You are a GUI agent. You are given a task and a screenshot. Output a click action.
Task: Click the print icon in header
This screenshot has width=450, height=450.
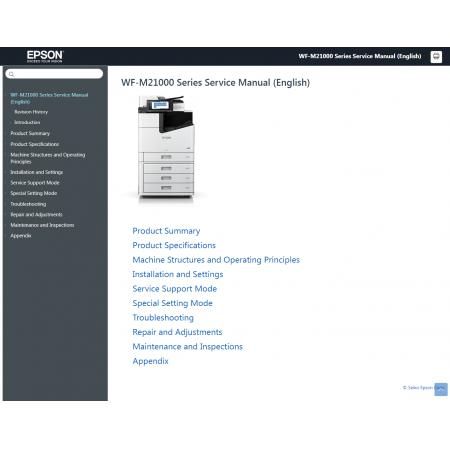[436, 57]
